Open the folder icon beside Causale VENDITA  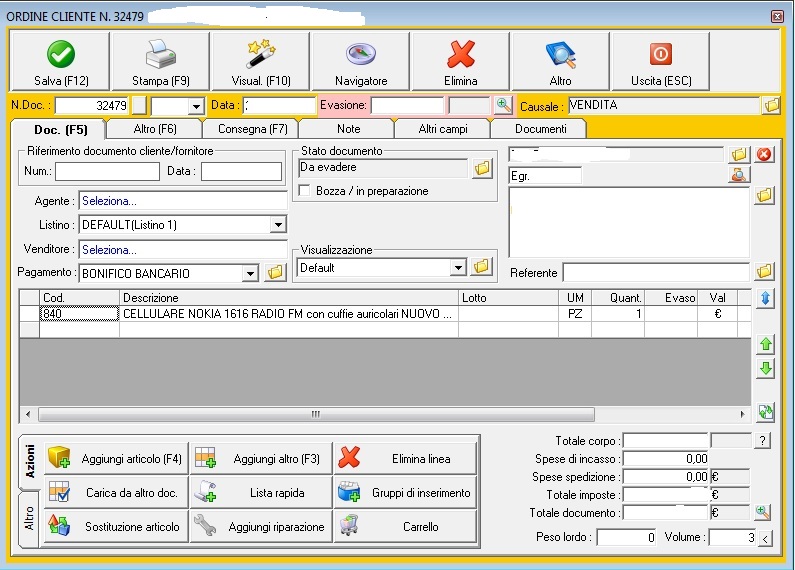(x=771, y=105)
